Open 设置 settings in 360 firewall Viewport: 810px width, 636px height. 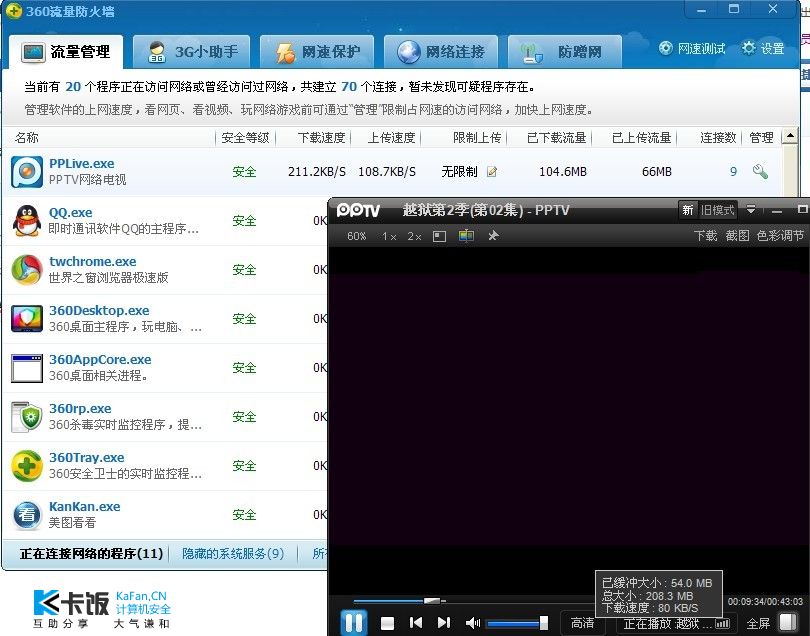pyautogui.click(x=763, y=49)
